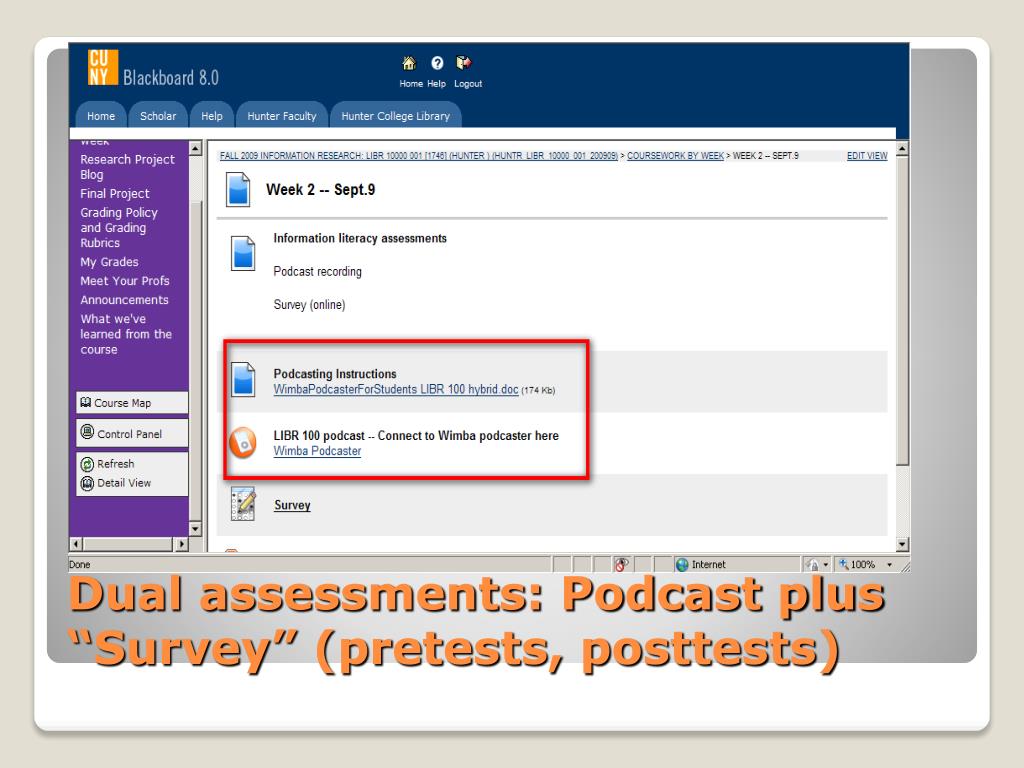
Task: Open Meet Your Profs in the sidebar
Action: (x=125, y=281)
